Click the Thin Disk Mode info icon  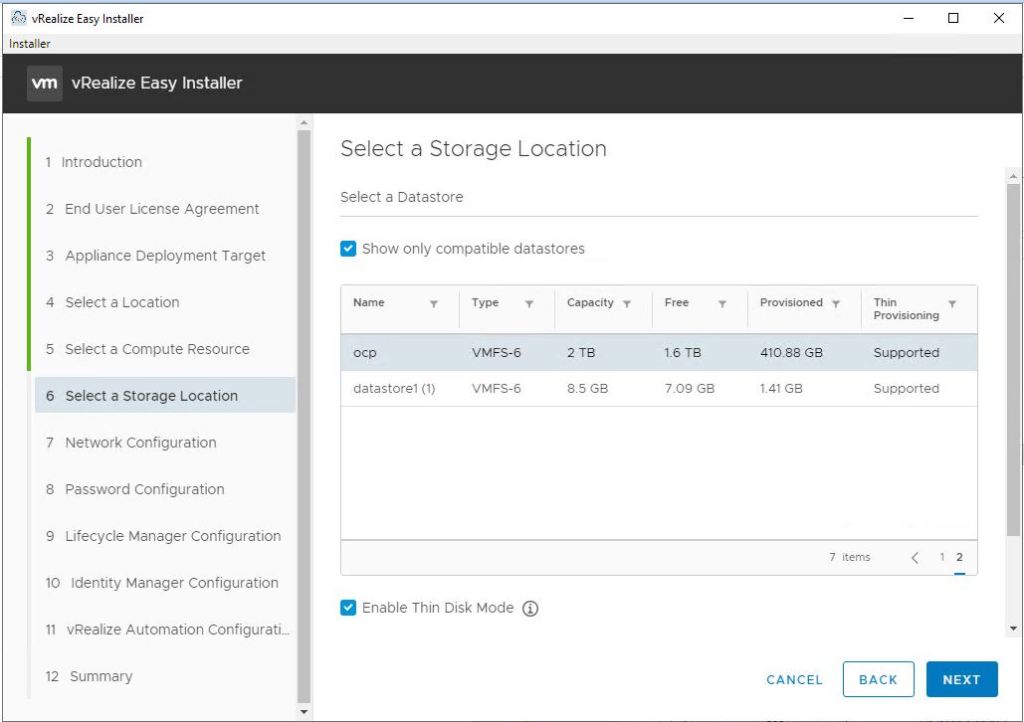(x=531, y=609)
